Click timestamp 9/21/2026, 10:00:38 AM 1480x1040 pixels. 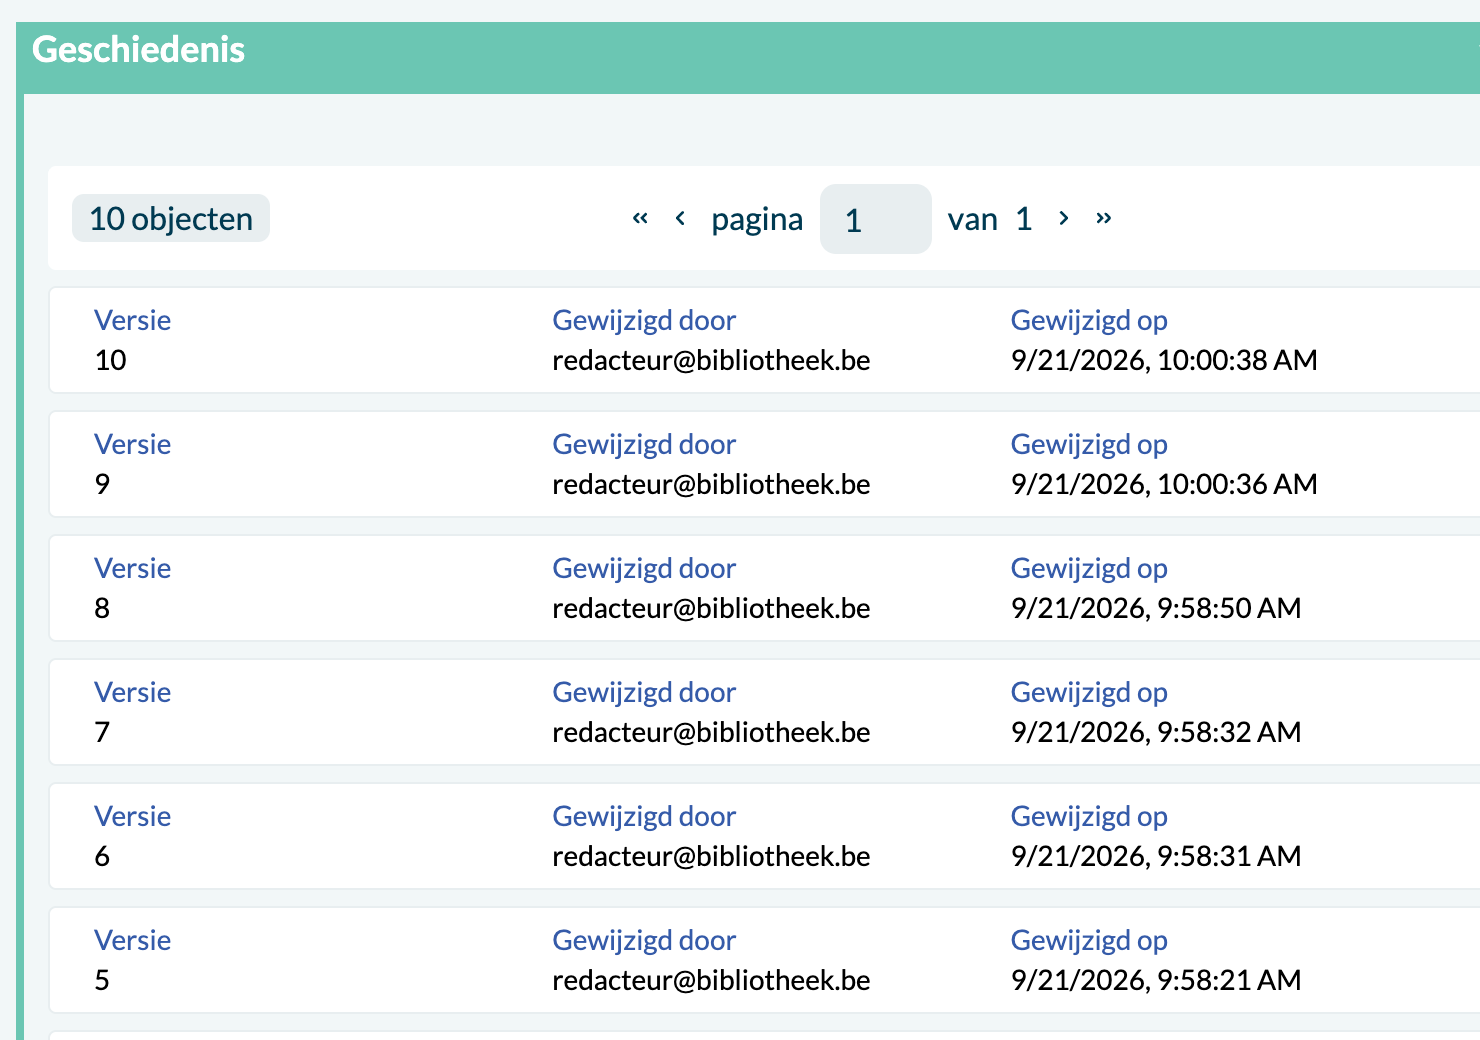pyautogui.click(x=1164, y=360)
